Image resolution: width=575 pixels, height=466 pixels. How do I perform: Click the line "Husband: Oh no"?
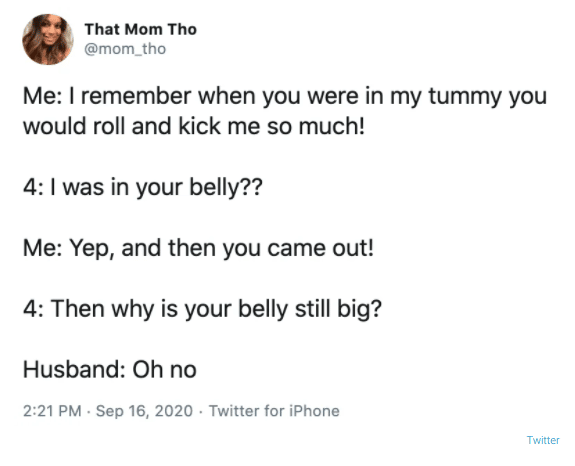point(110,369)
